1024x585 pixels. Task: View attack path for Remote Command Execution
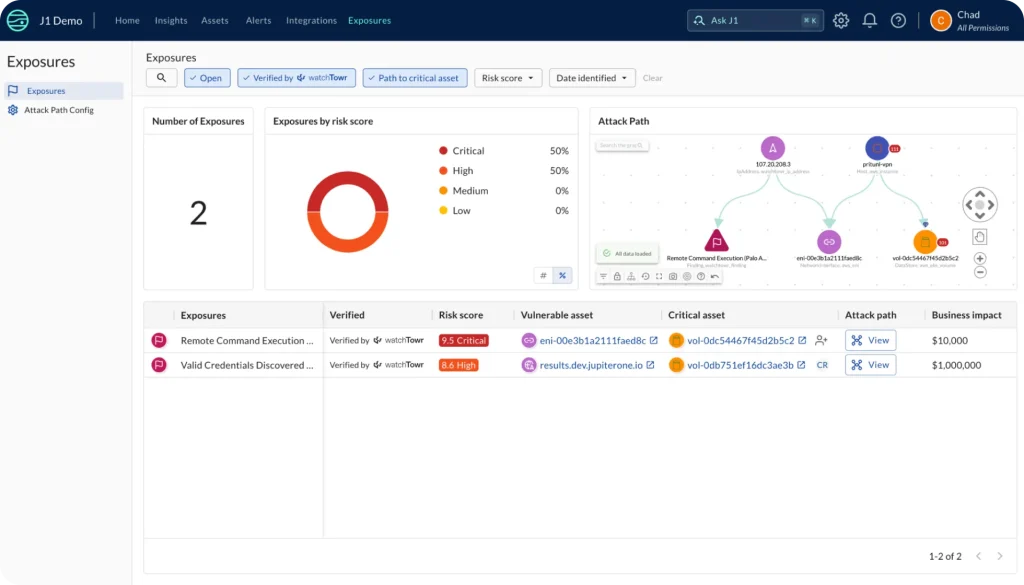870,340
